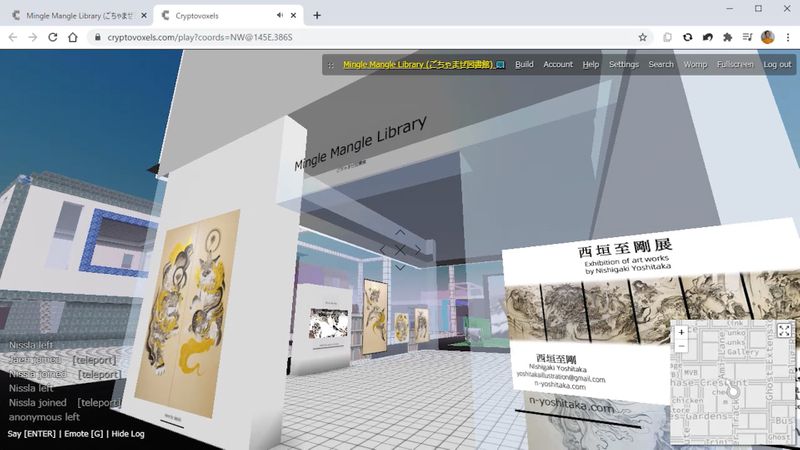Viewport: 800px width, 450px height.
Task: Click Log out in the top bar
Action: click(x=777, y=64)
